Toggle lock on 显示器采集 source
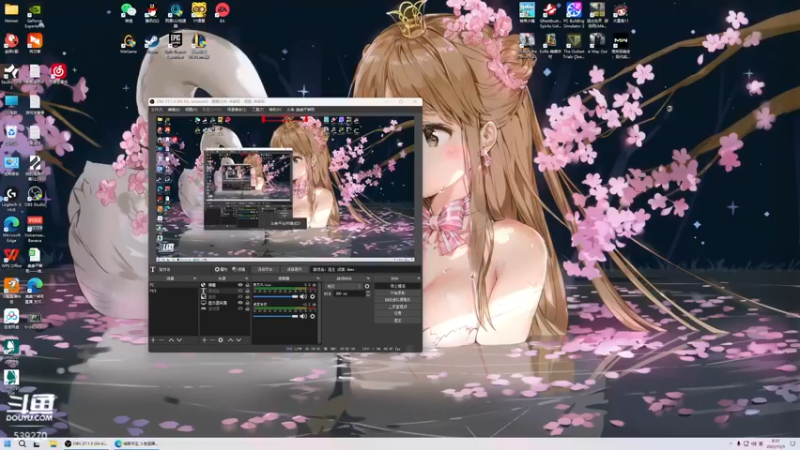Viewport: 800px width, 450px height. click(247, 303)
